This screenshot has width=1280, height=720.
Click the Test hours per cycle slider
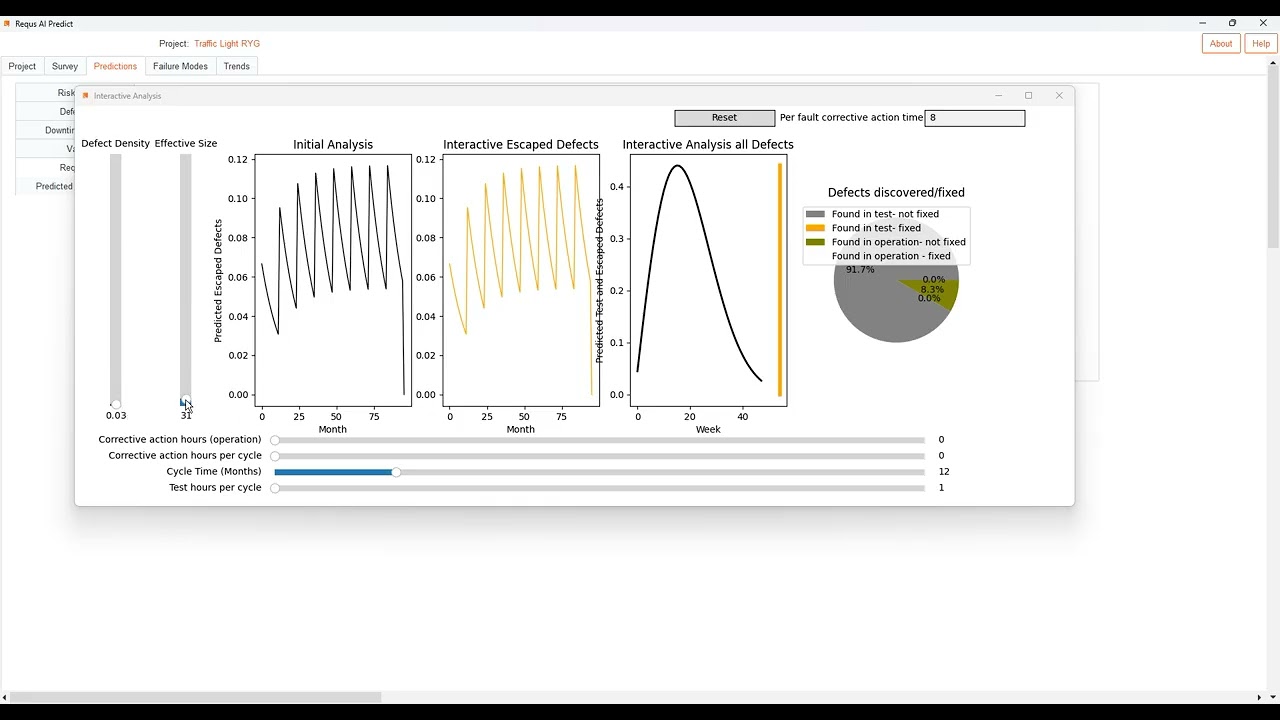(x=600, y=488)
